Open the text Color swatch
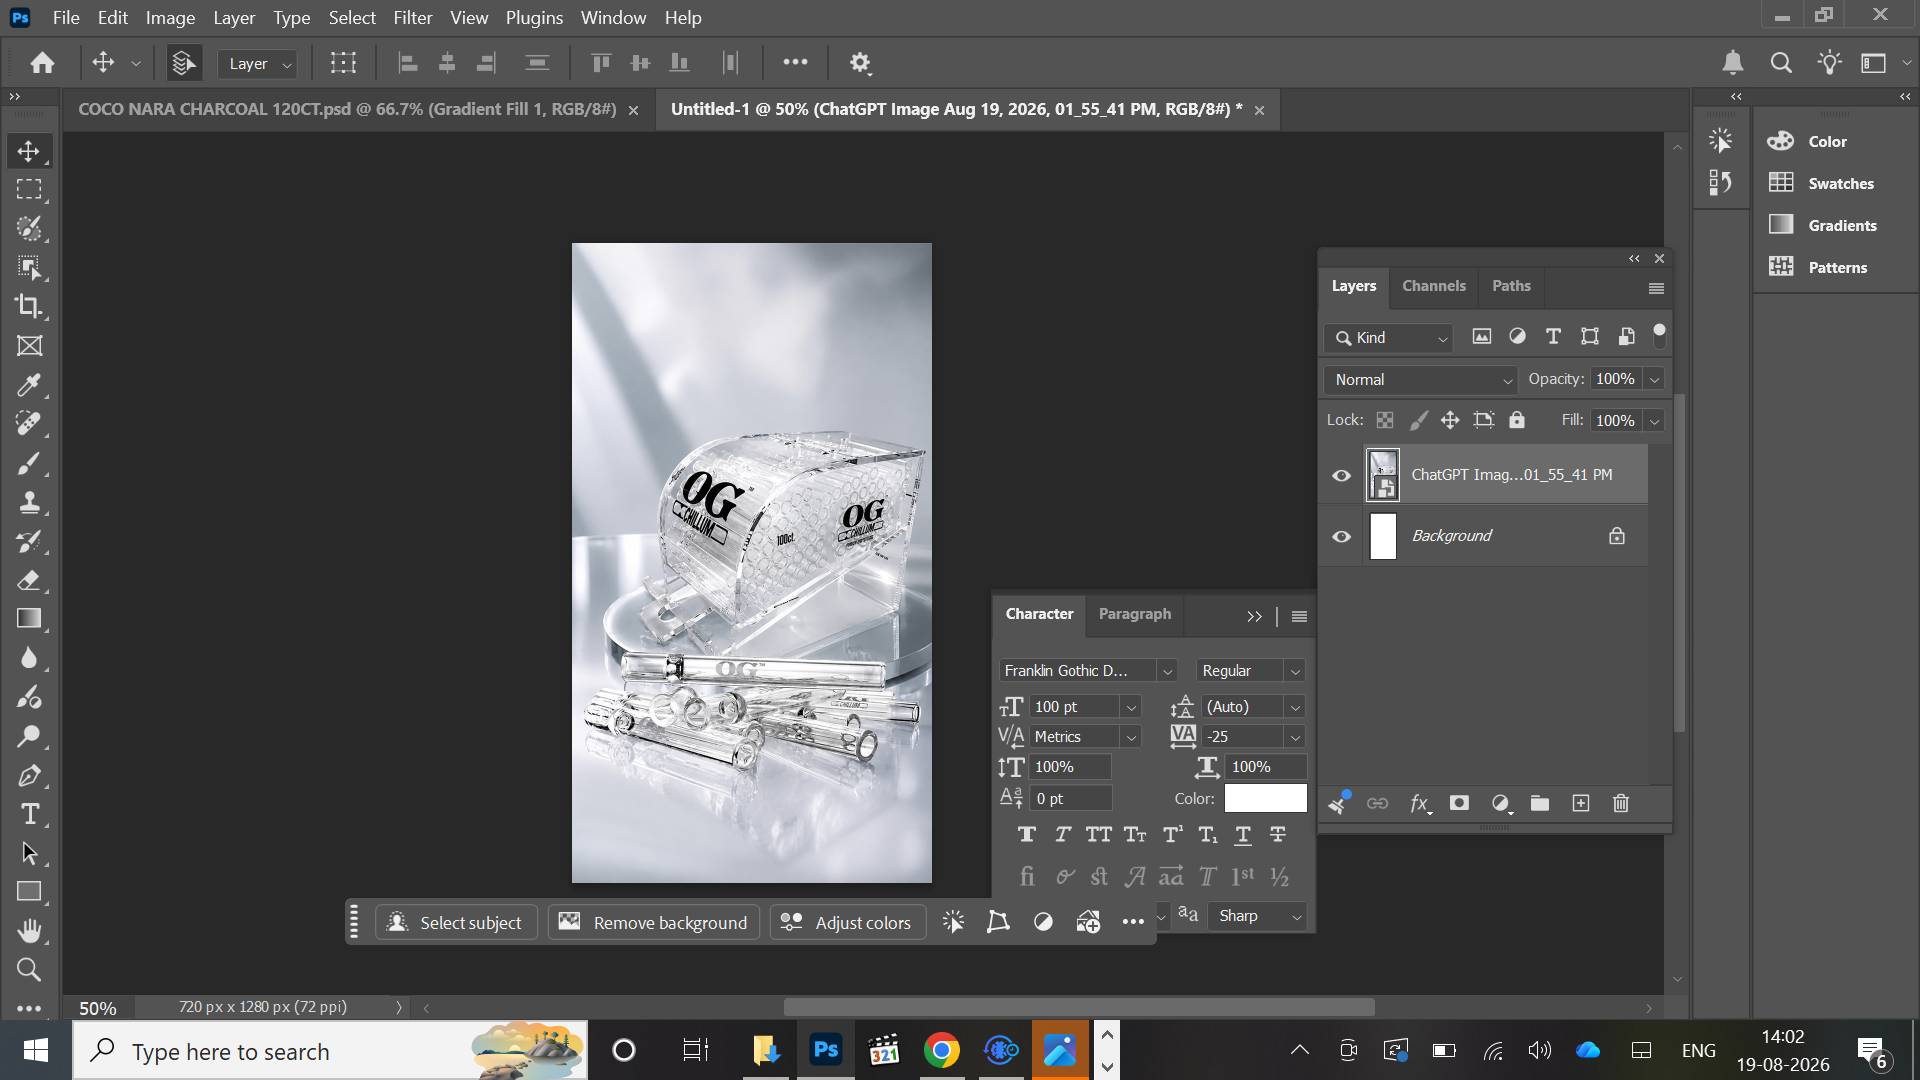The image size is (1920, 1080). coord(1265,798)
